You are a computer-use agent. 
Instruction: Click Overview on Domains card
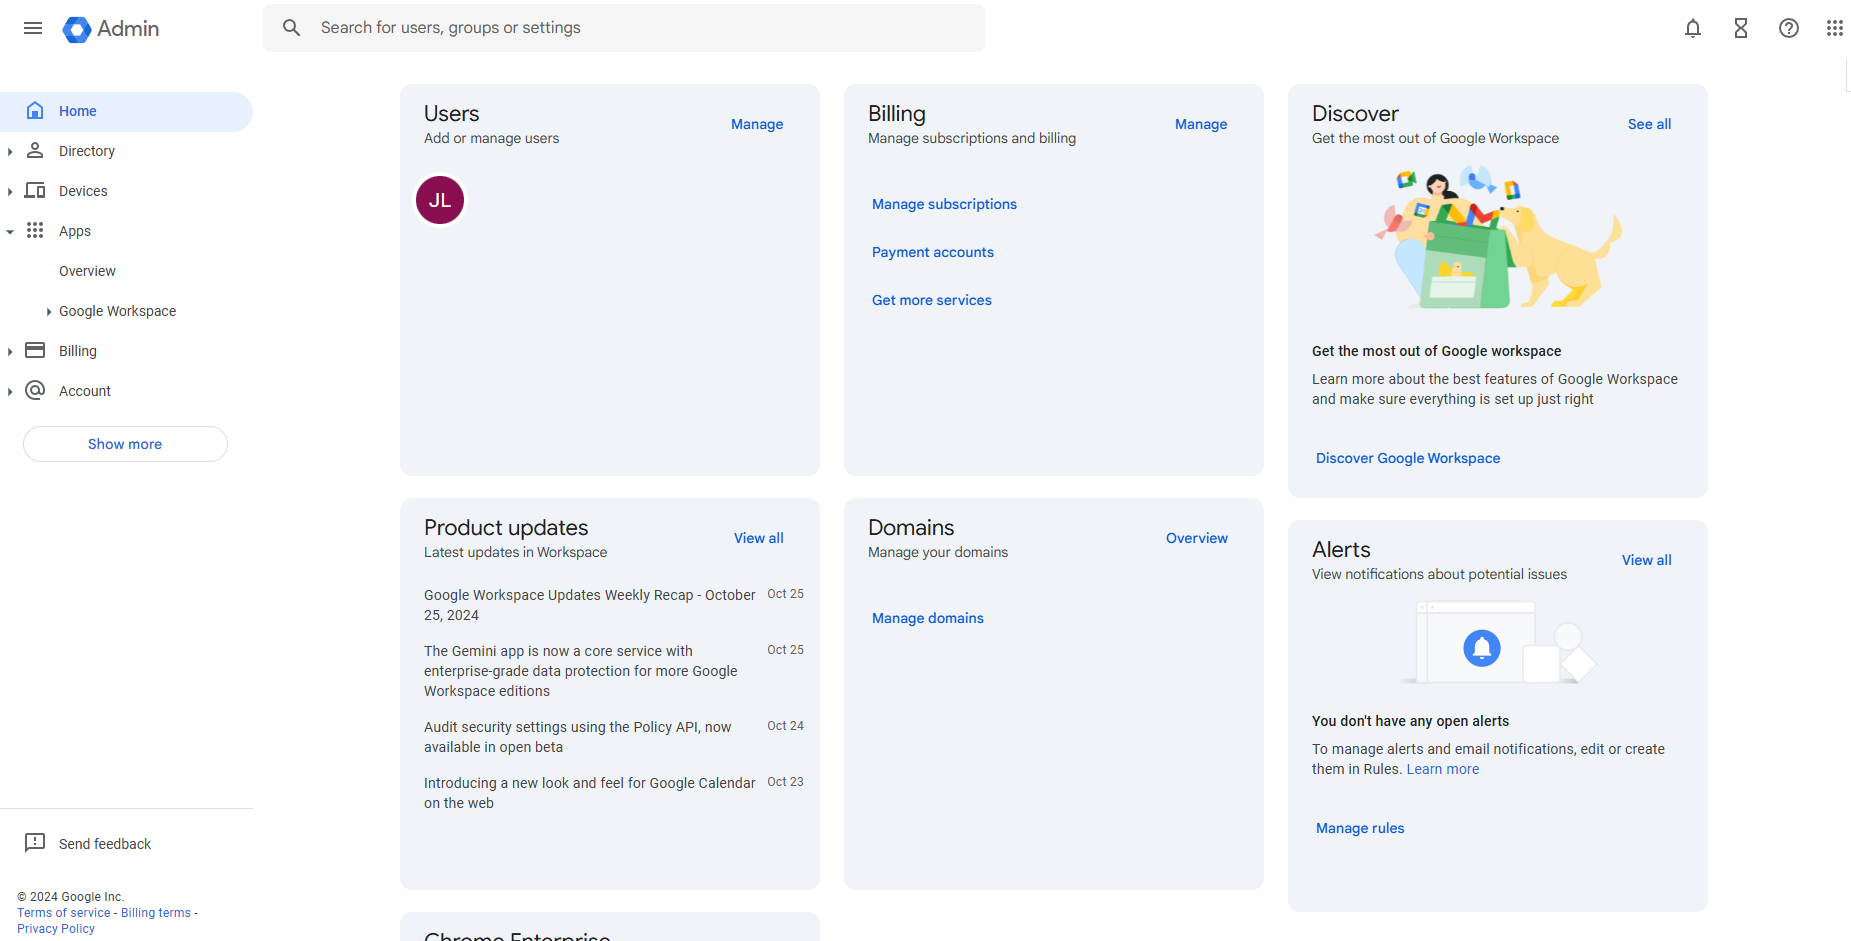[x=1197, y=538]
